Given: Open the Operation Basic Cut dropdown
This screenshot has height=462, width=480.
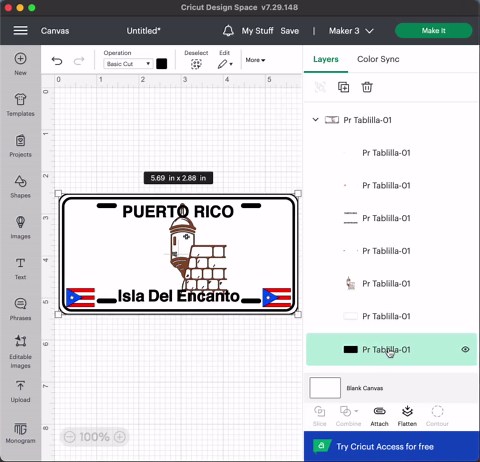Looking at the screenshot, I should 128,64.
